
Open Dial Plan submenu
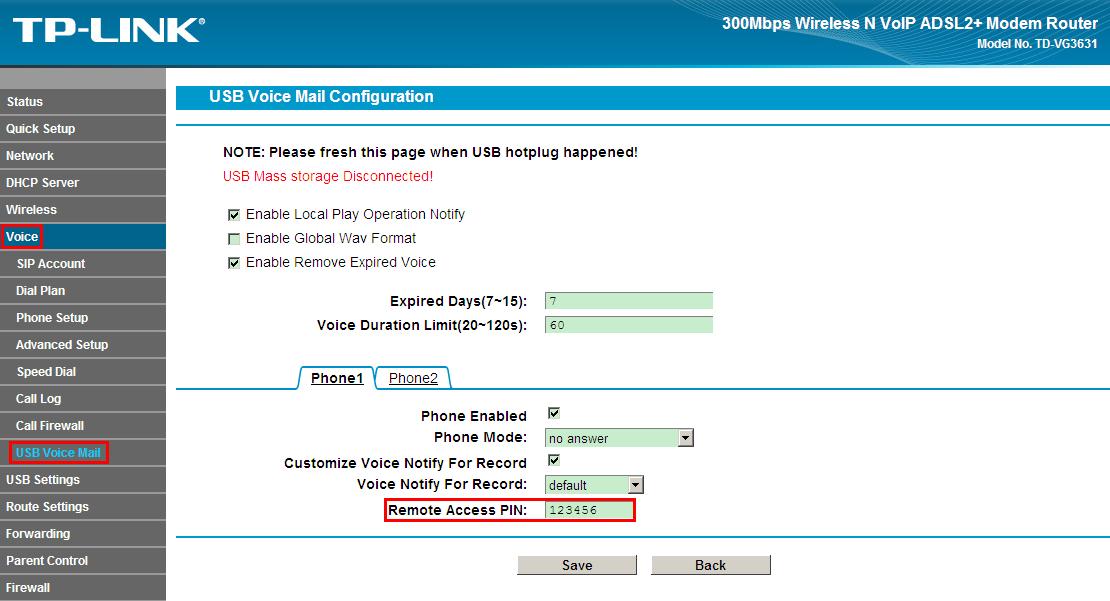82,290
